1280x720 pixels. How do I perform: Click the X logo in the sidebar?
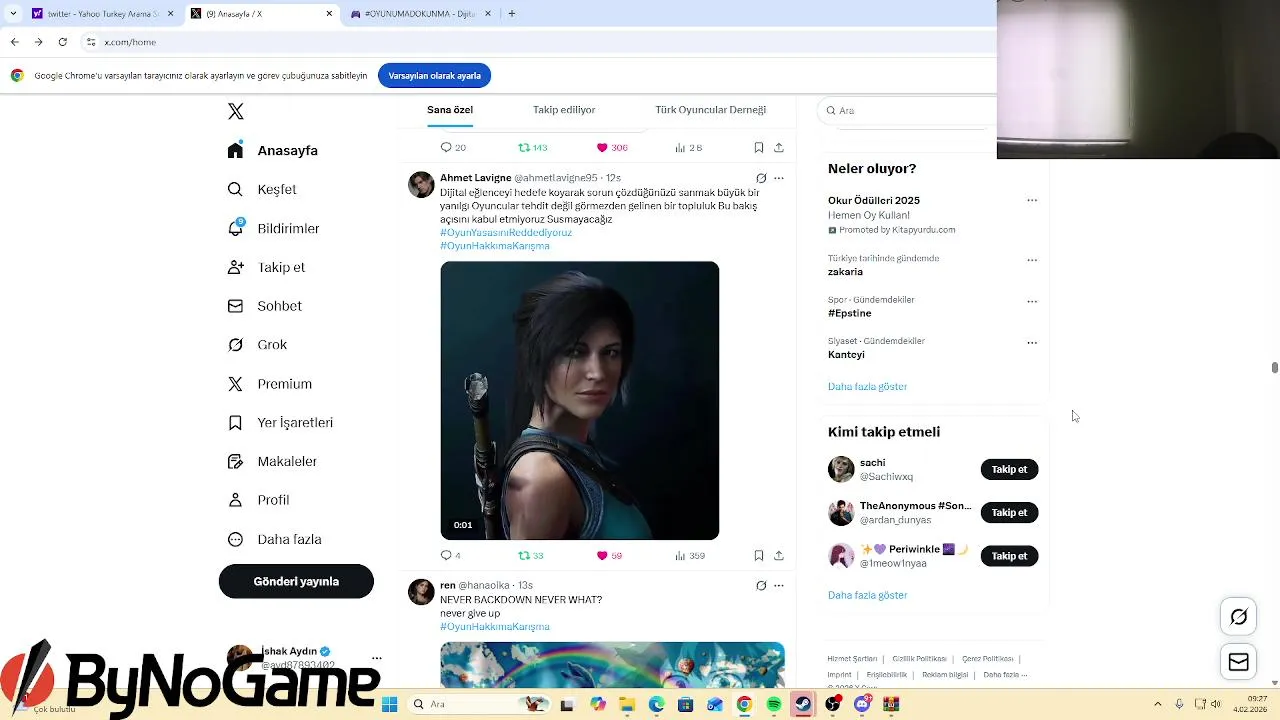235,111
